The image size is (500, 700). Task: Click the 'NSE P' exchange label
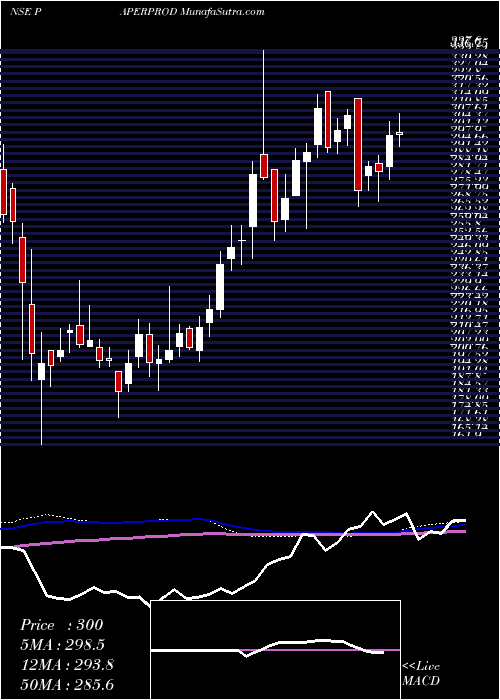click(x=26, y=12)
